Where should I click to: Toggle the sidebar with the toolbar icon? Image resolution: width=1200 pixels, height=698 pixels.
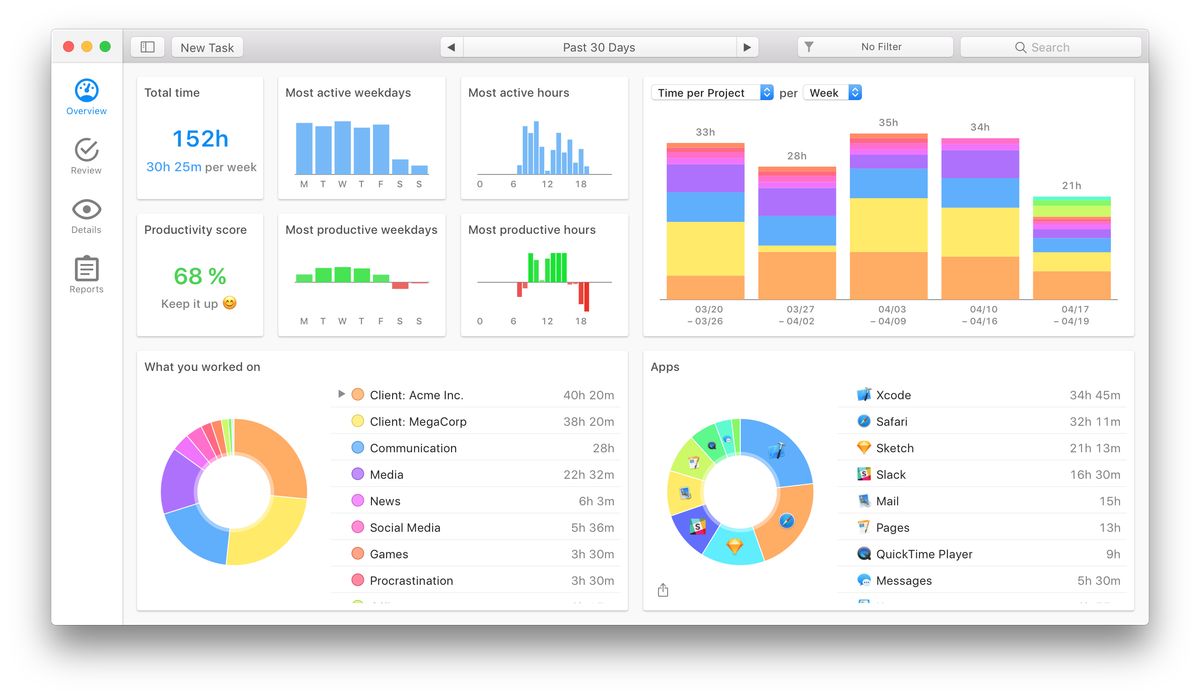(x=147, y=47)
